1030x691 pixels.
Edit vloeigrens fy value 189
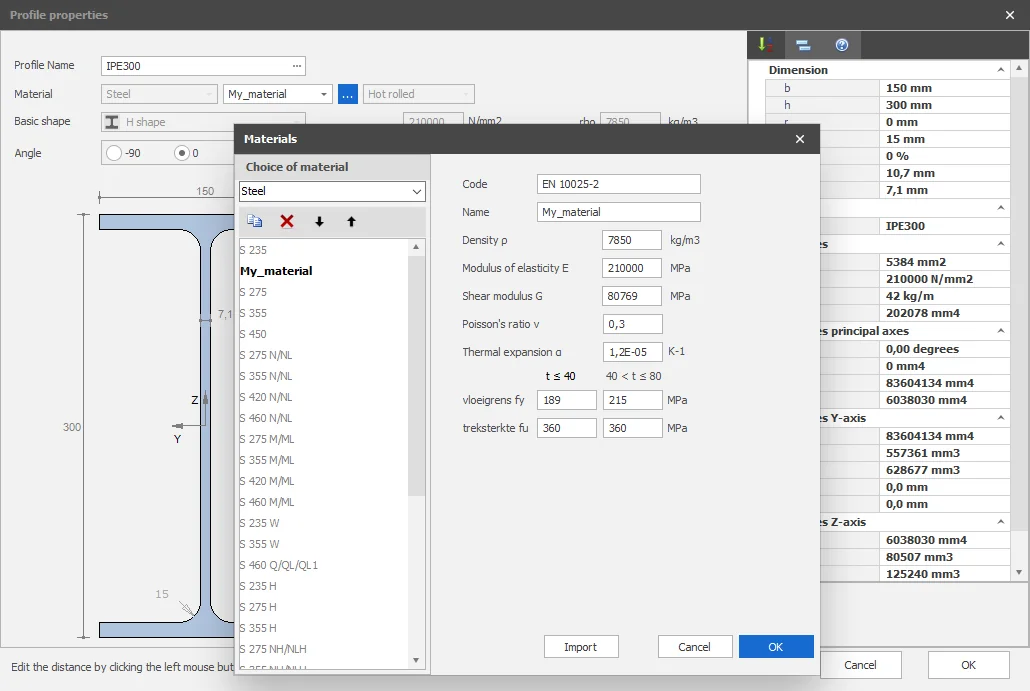click(566, 400)
